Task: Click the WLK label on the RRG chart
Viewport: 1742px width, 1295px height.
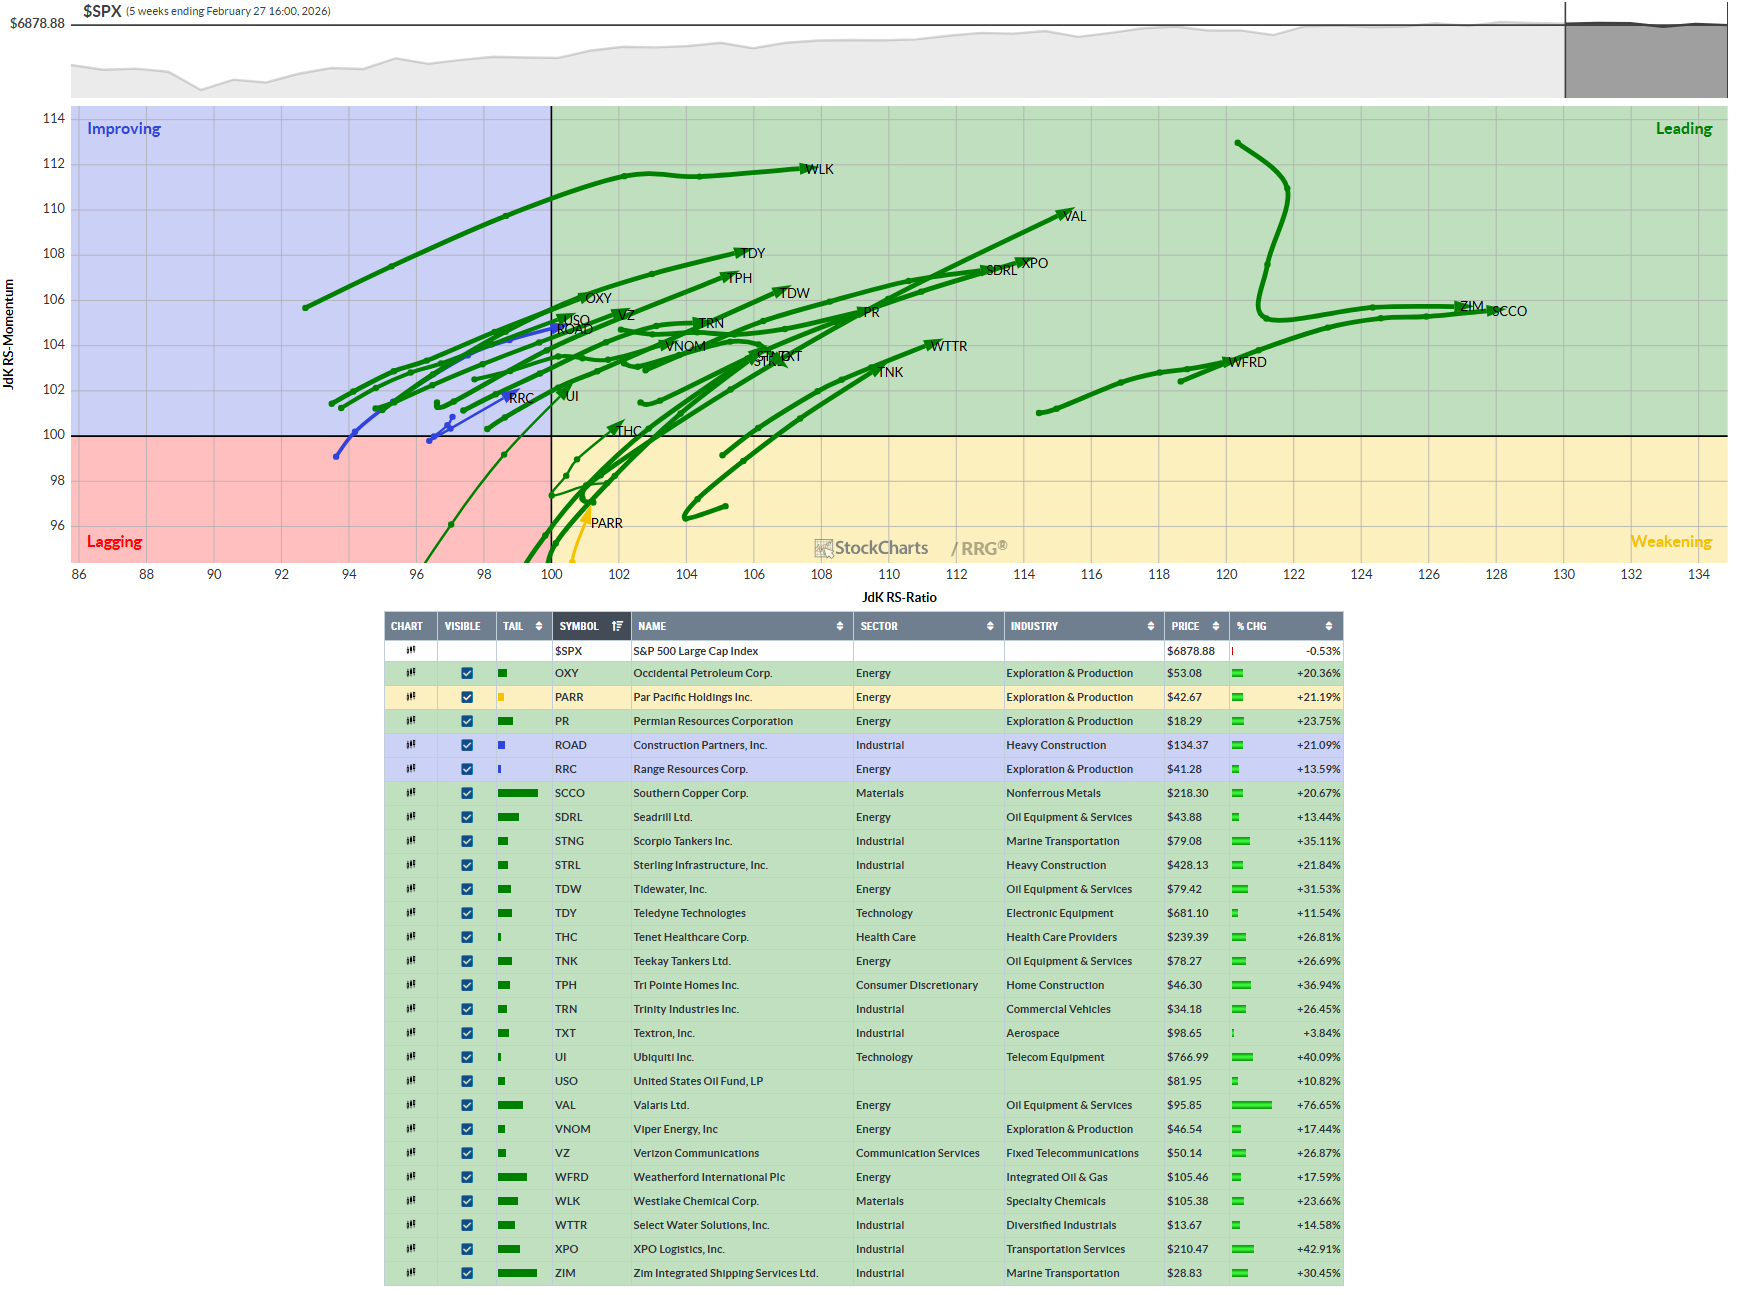Action: click(x=820, y=169)
